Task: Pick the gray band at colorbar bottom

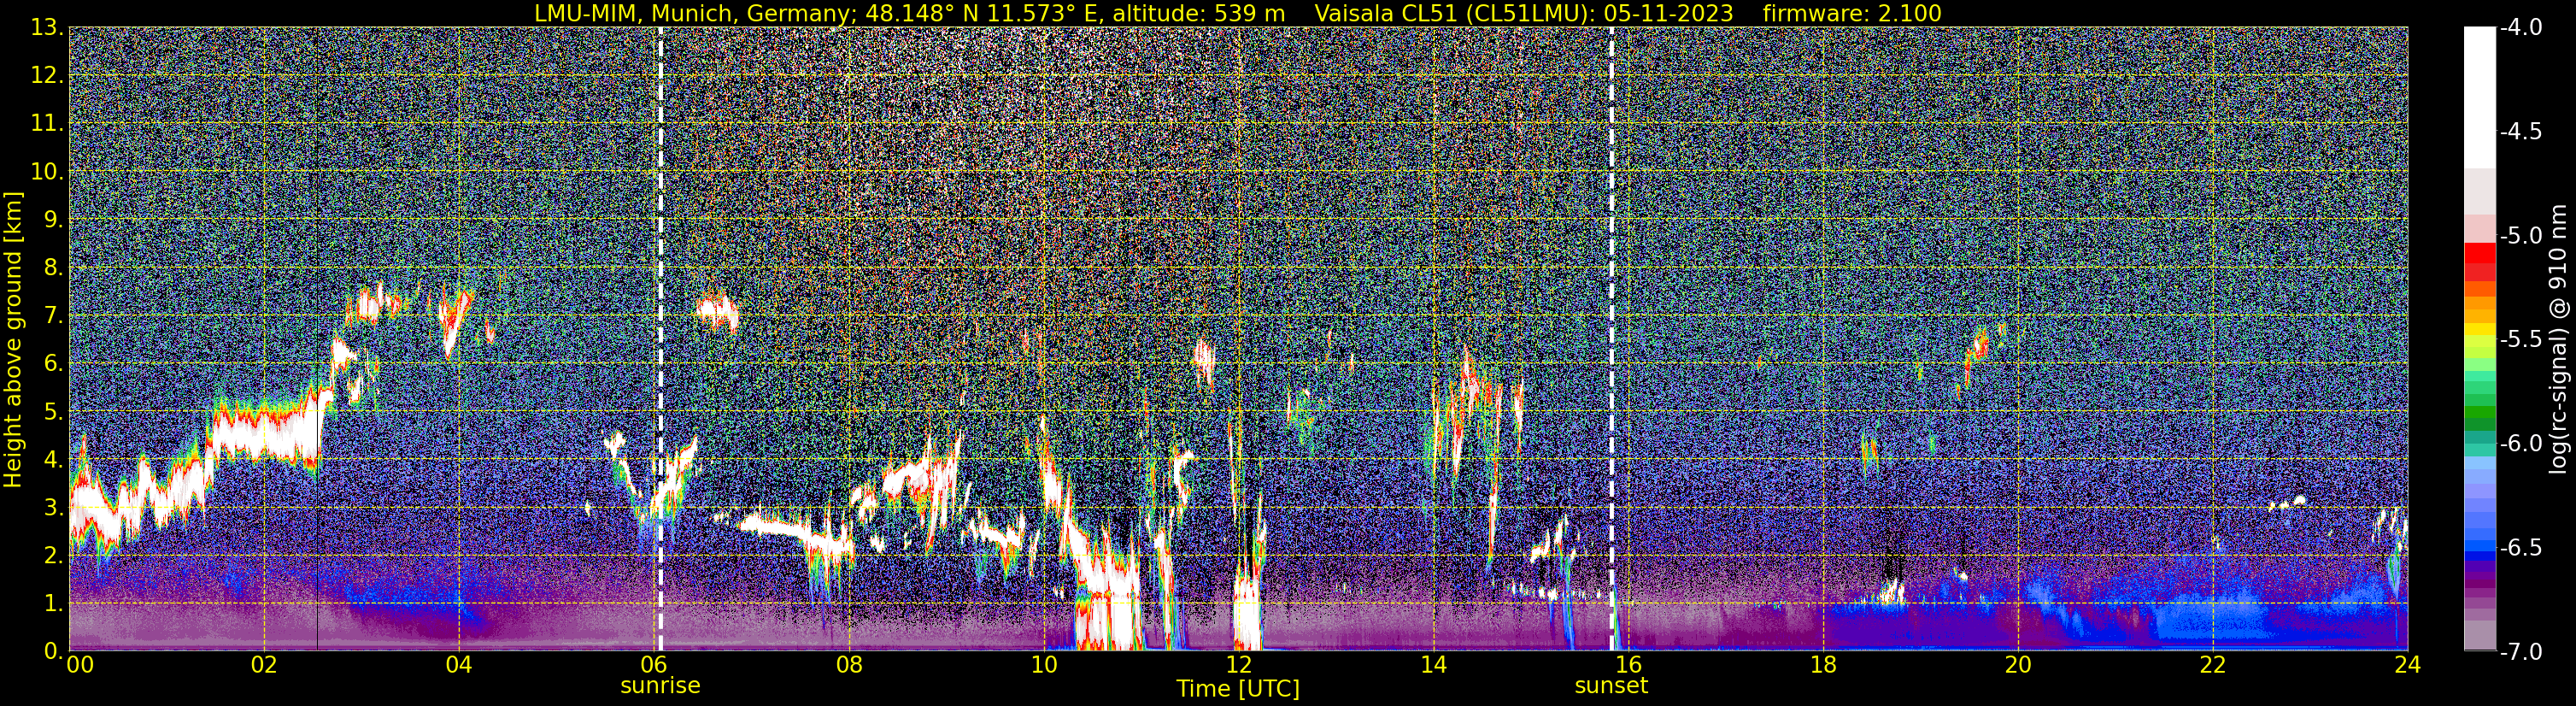Action: point(2479,636)
